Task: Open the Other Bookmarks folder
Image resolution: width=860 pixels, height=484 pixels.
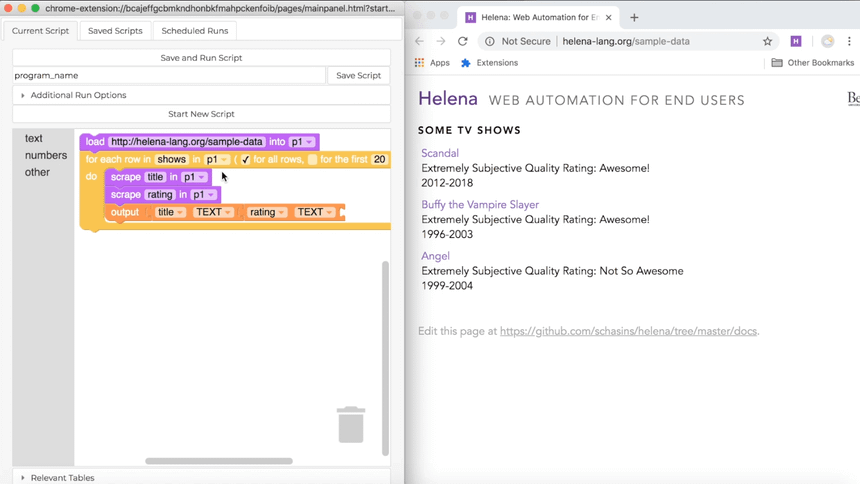Action: [812, 63]
